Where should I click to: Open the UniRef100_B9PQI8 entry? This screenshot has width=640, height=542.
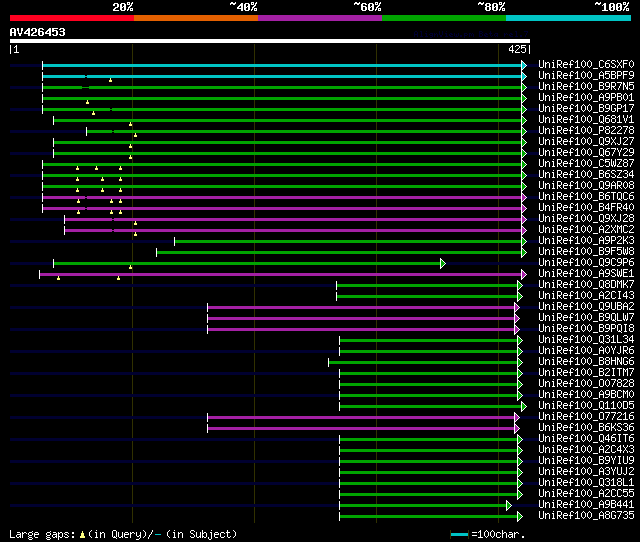pyautogui.click(x=586, y=329)
